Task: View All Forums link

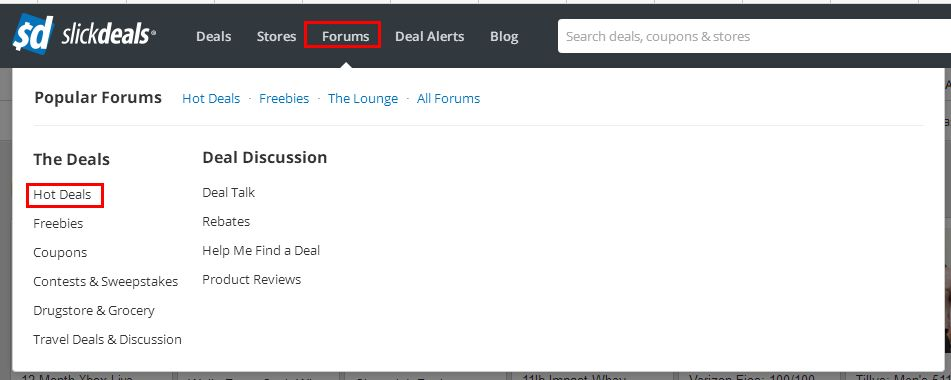Action: click(448, 98)
